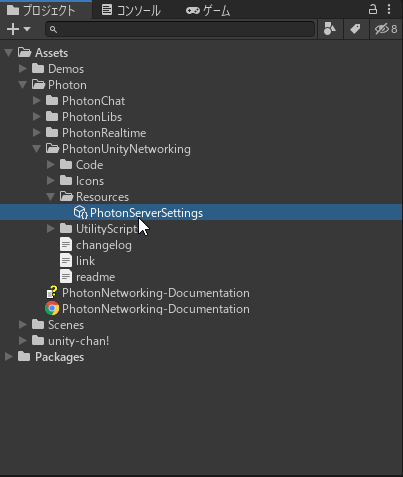Viewport: 403px width, 477px height.
Task: Toggle the panel lock icon
Action: (x=373, y=9)
